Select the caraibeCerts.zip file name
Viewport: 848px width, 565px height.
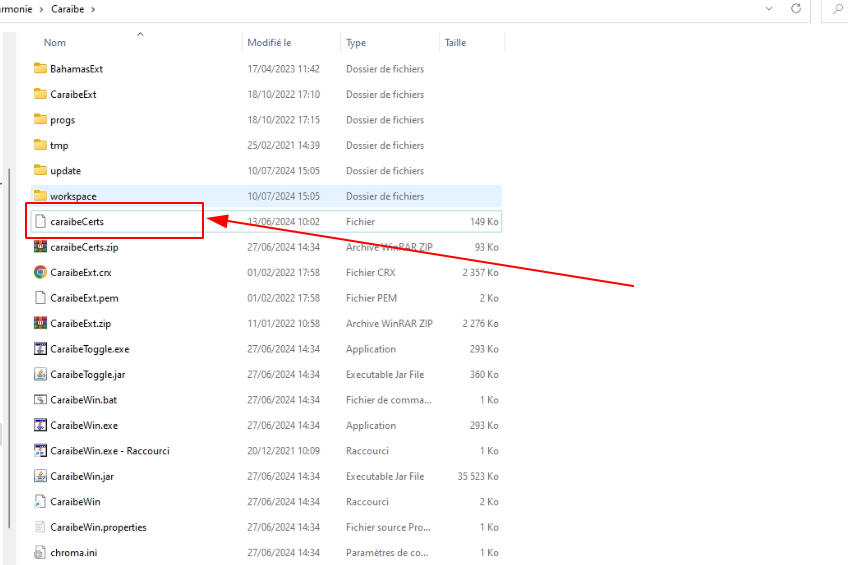tap(84, 247)
